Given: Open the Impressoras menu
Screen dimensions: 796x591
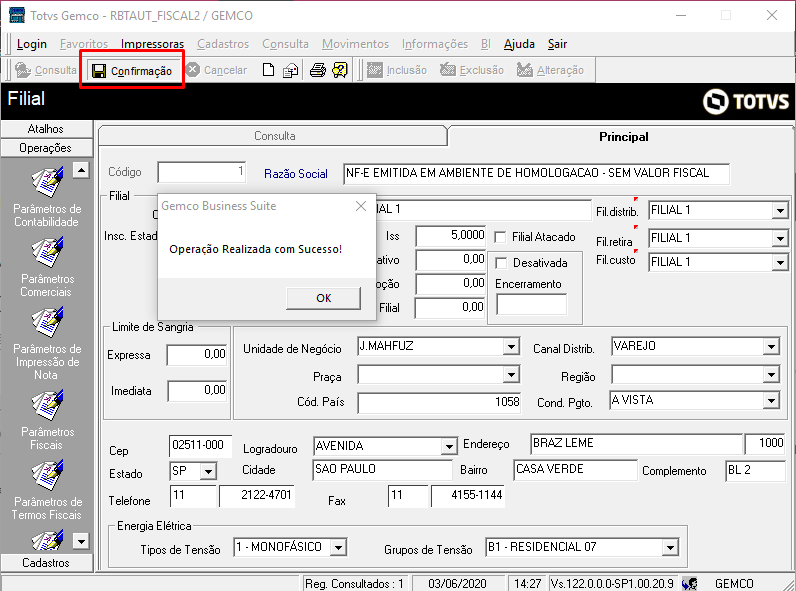Looking at the screenshot, I should point(152,44).
